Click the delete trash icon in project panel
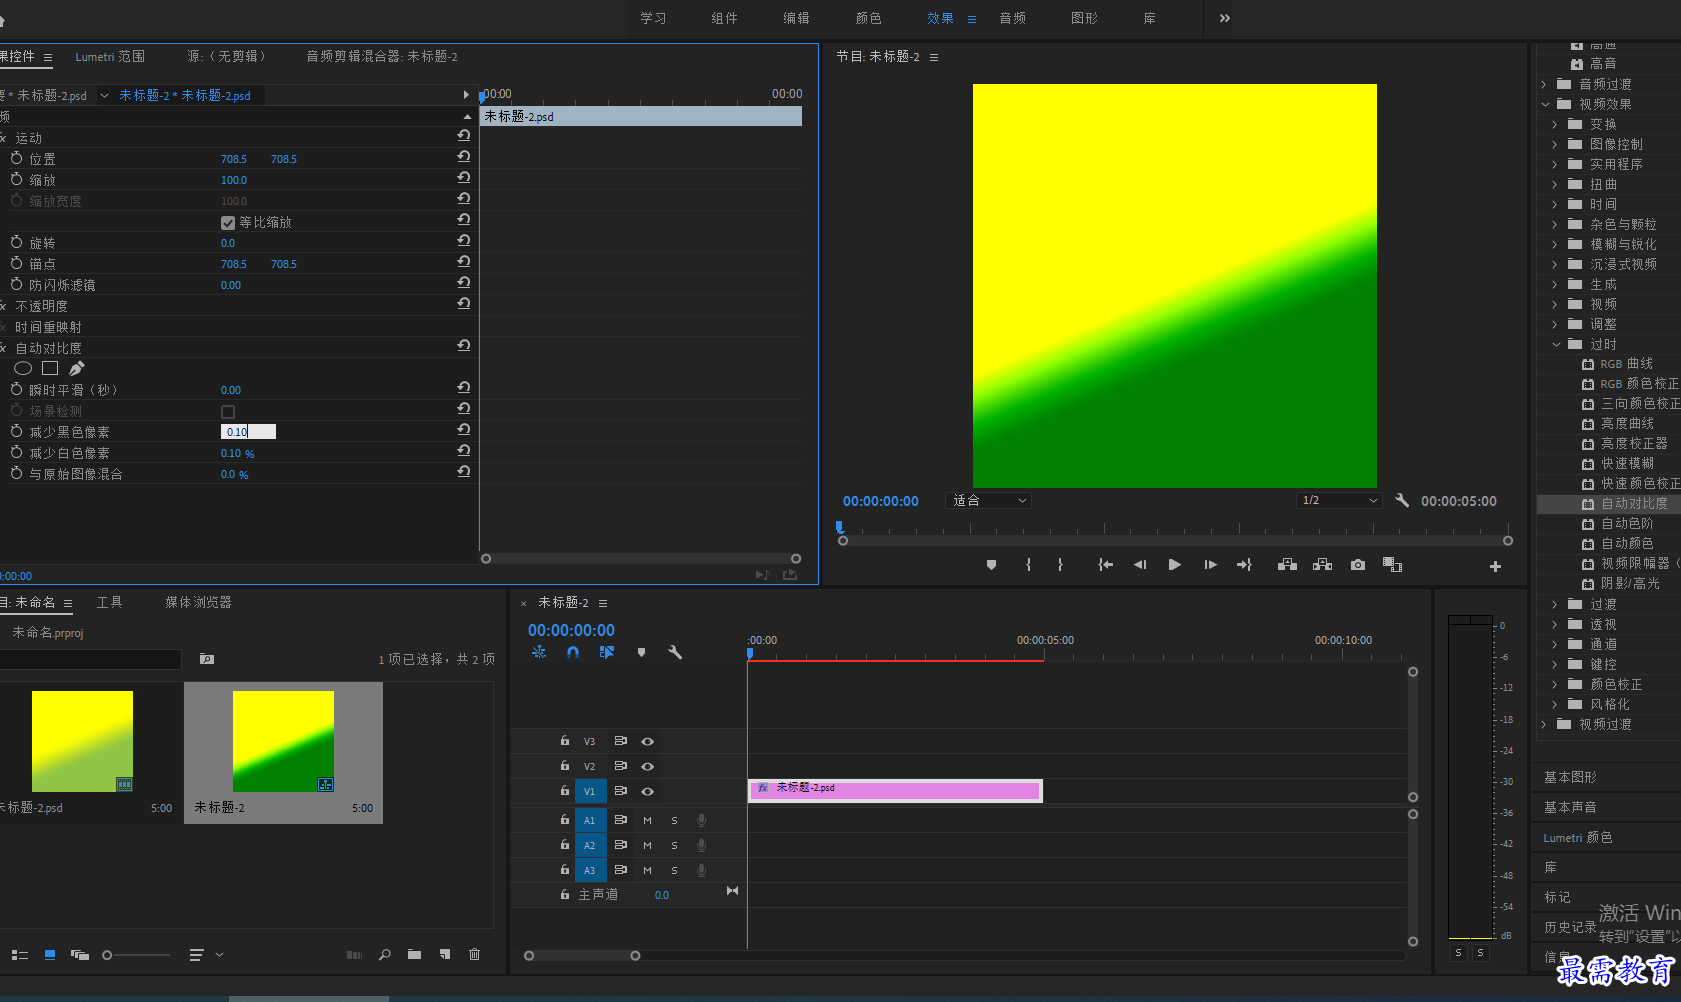This screenshot has width=1681, height=1002. [474, 955]
